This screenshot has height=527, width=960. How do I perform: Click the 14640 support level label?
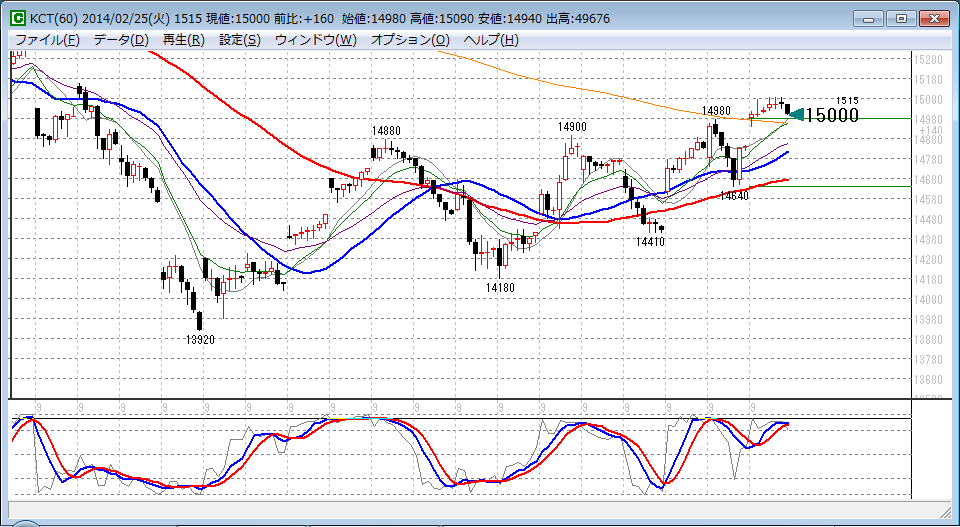(734, 197)
